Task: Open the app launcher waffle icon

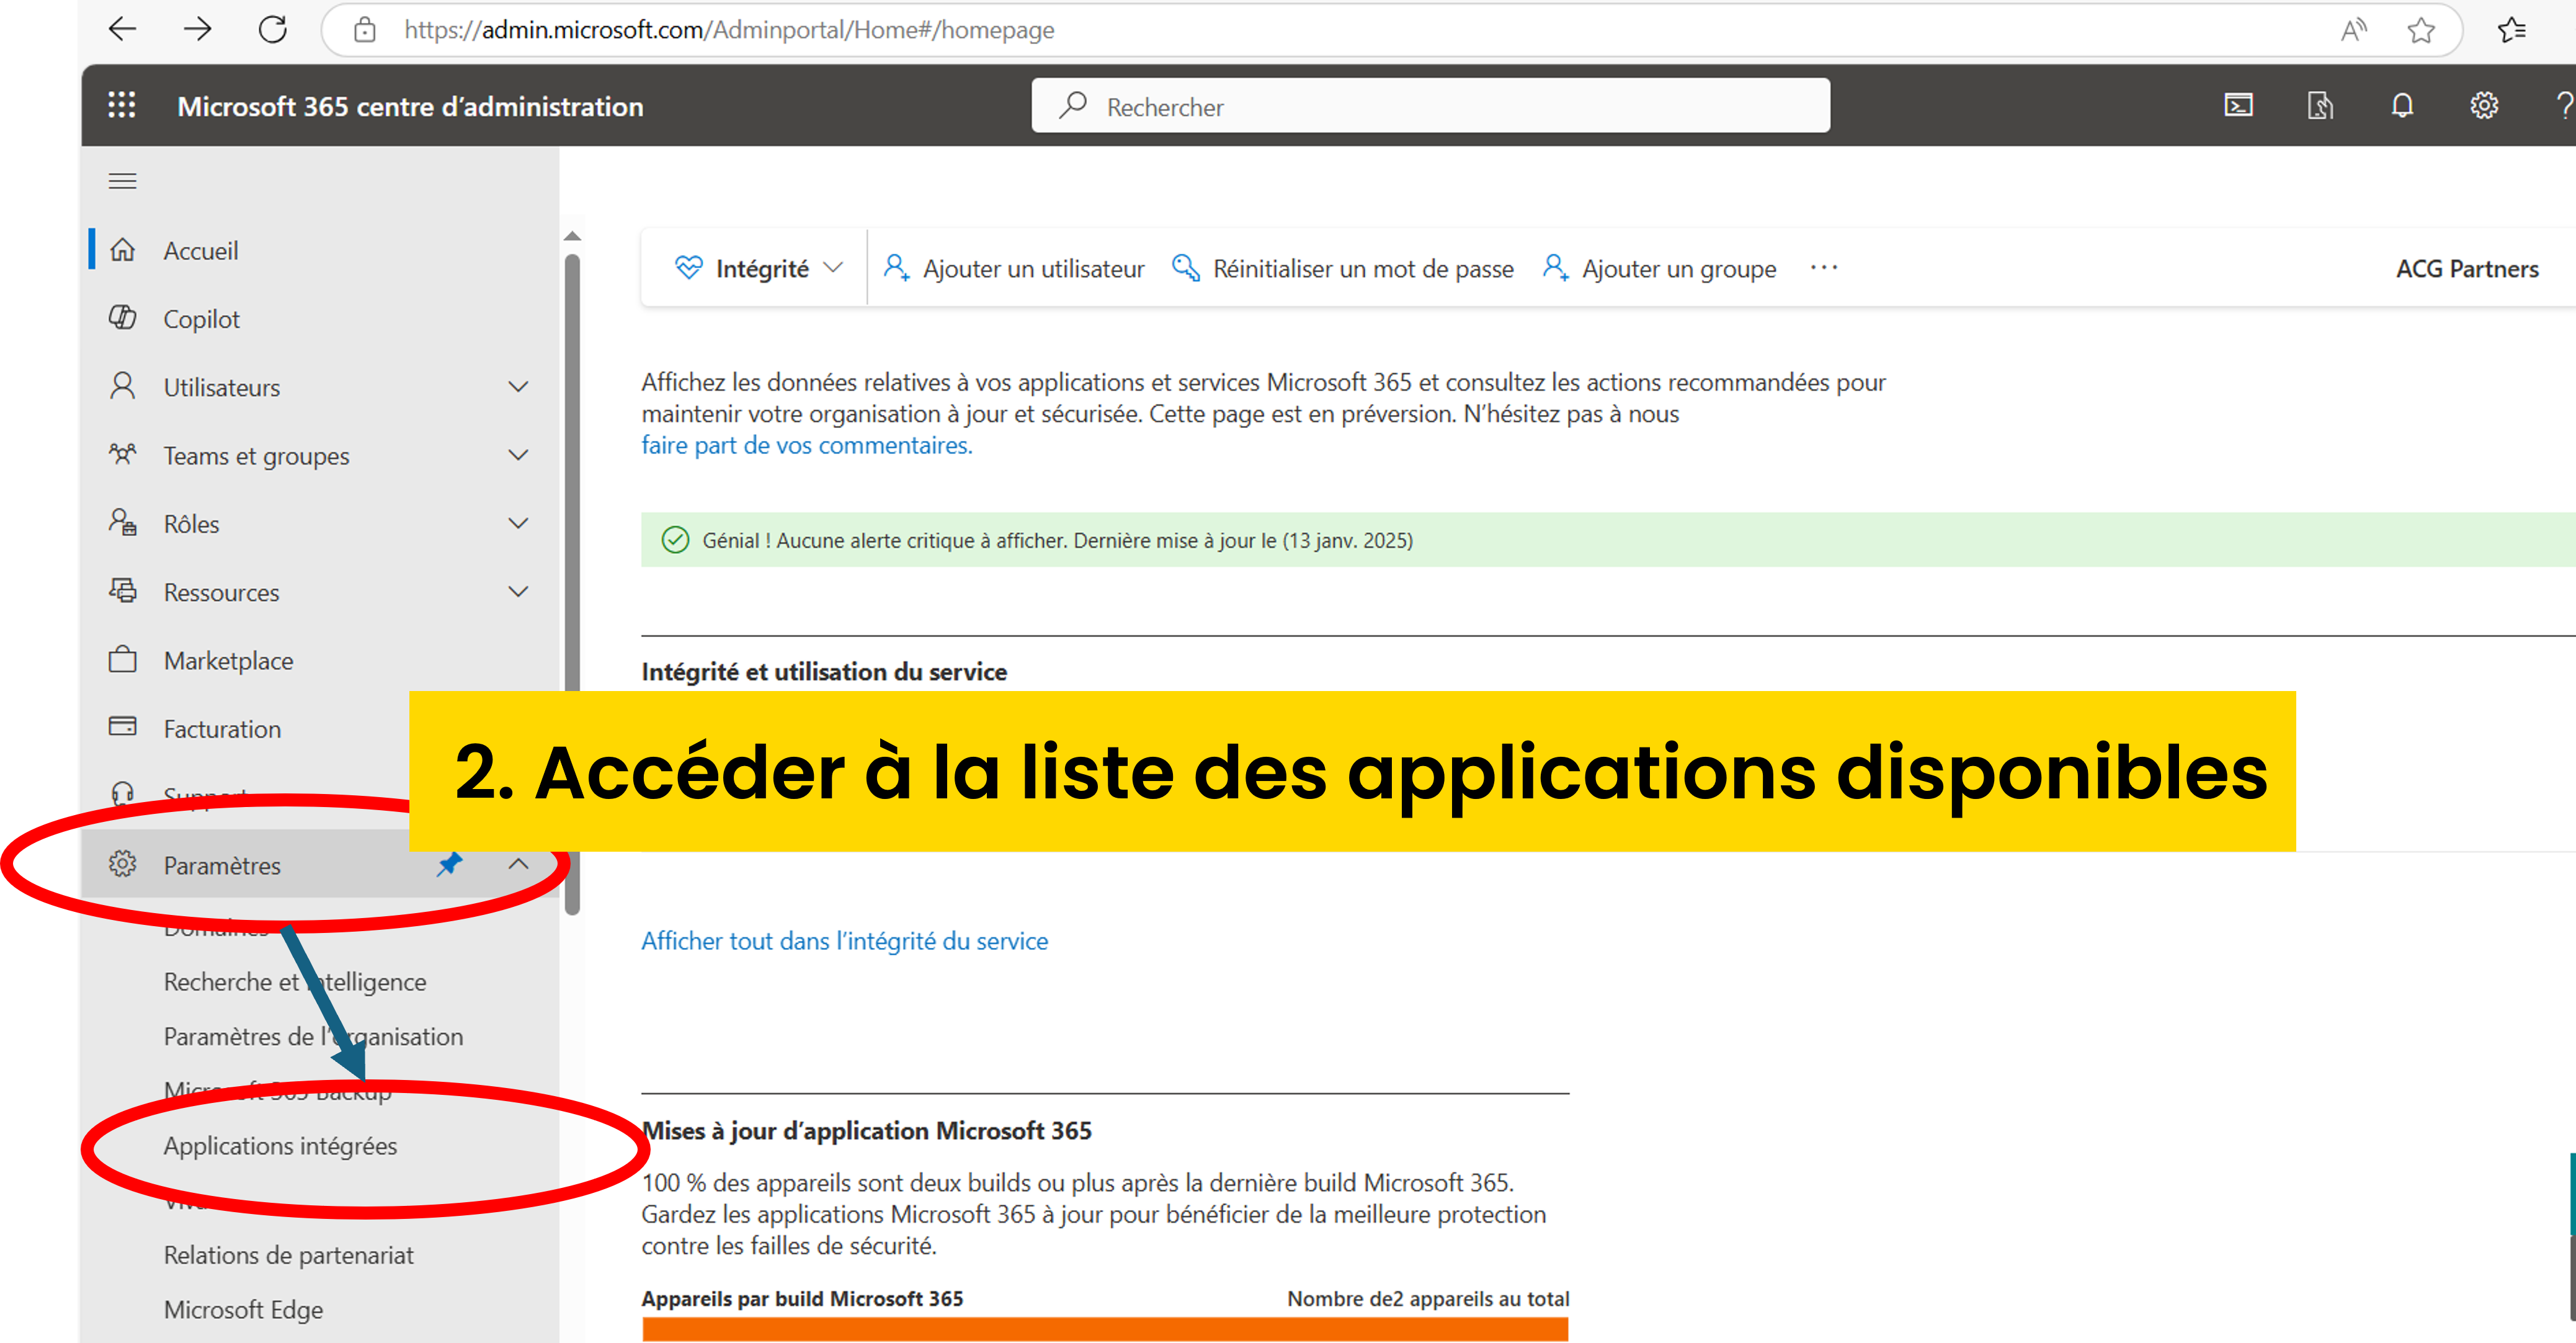Action: point(121,106)
